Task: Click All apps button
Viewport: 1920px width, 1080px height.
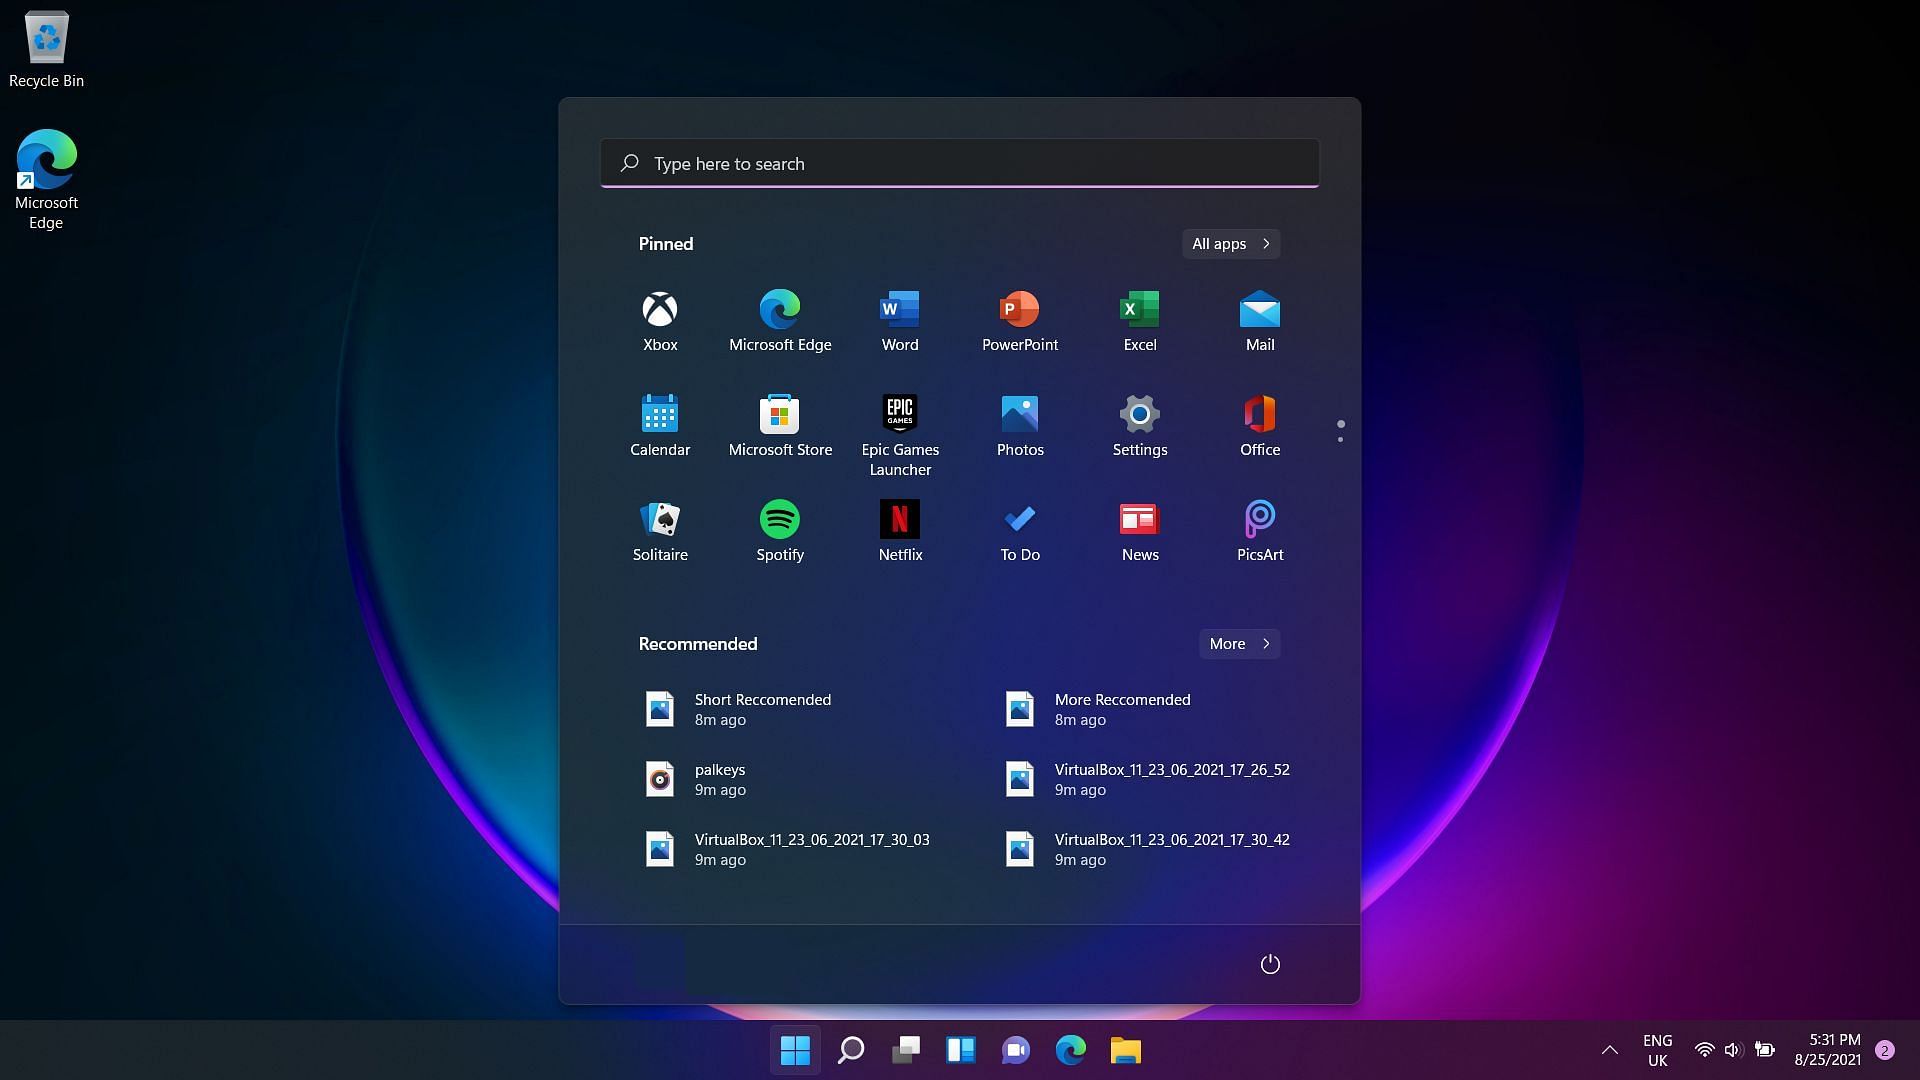Action: pyautogui.click(x=1230, y=243)
